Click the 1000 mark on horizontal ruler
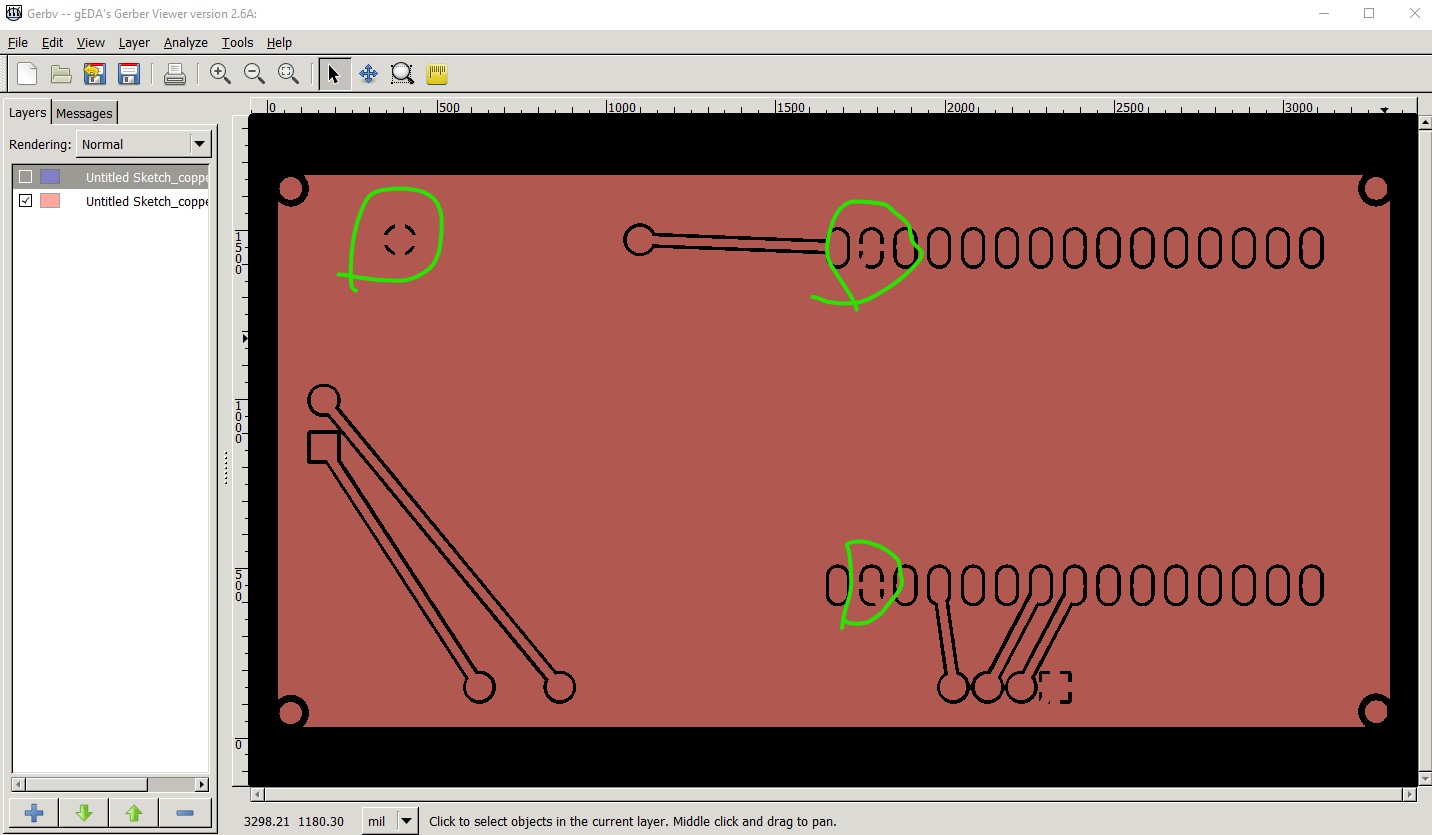The width and height of the screenshot is (1432, 835). click(621, 107)
